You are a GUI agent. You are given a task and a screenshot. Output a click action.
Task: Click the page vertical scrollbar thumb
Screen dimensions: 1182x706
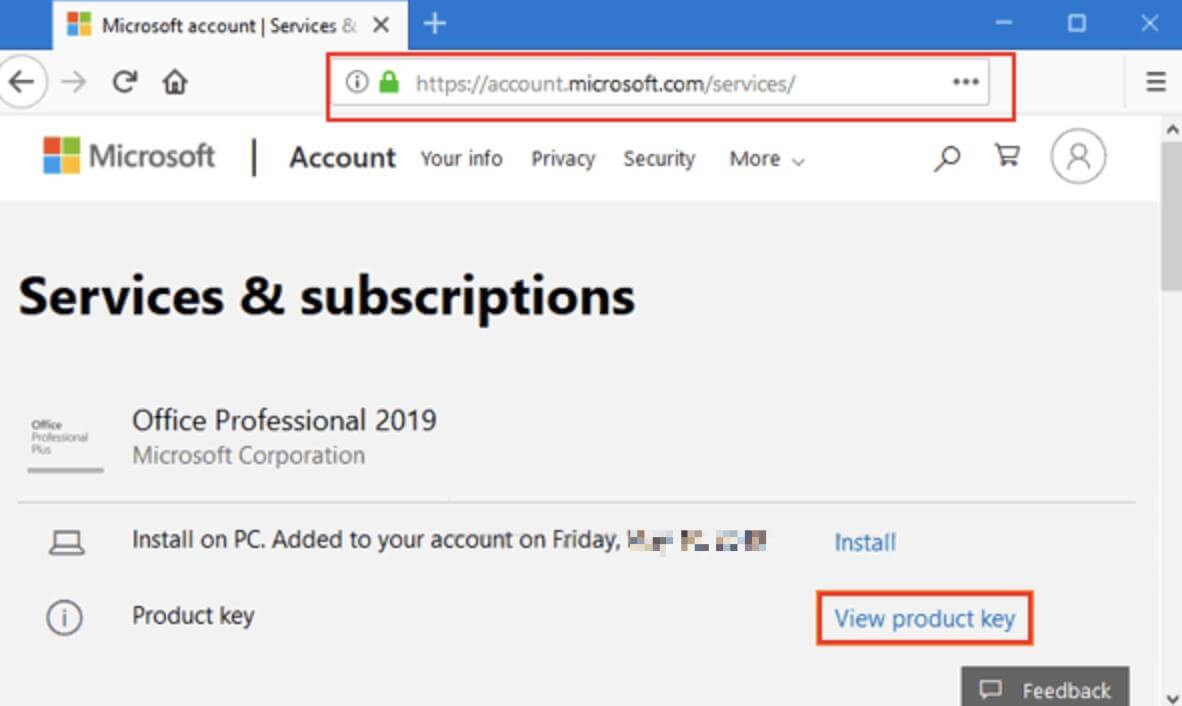[1171, 216]
